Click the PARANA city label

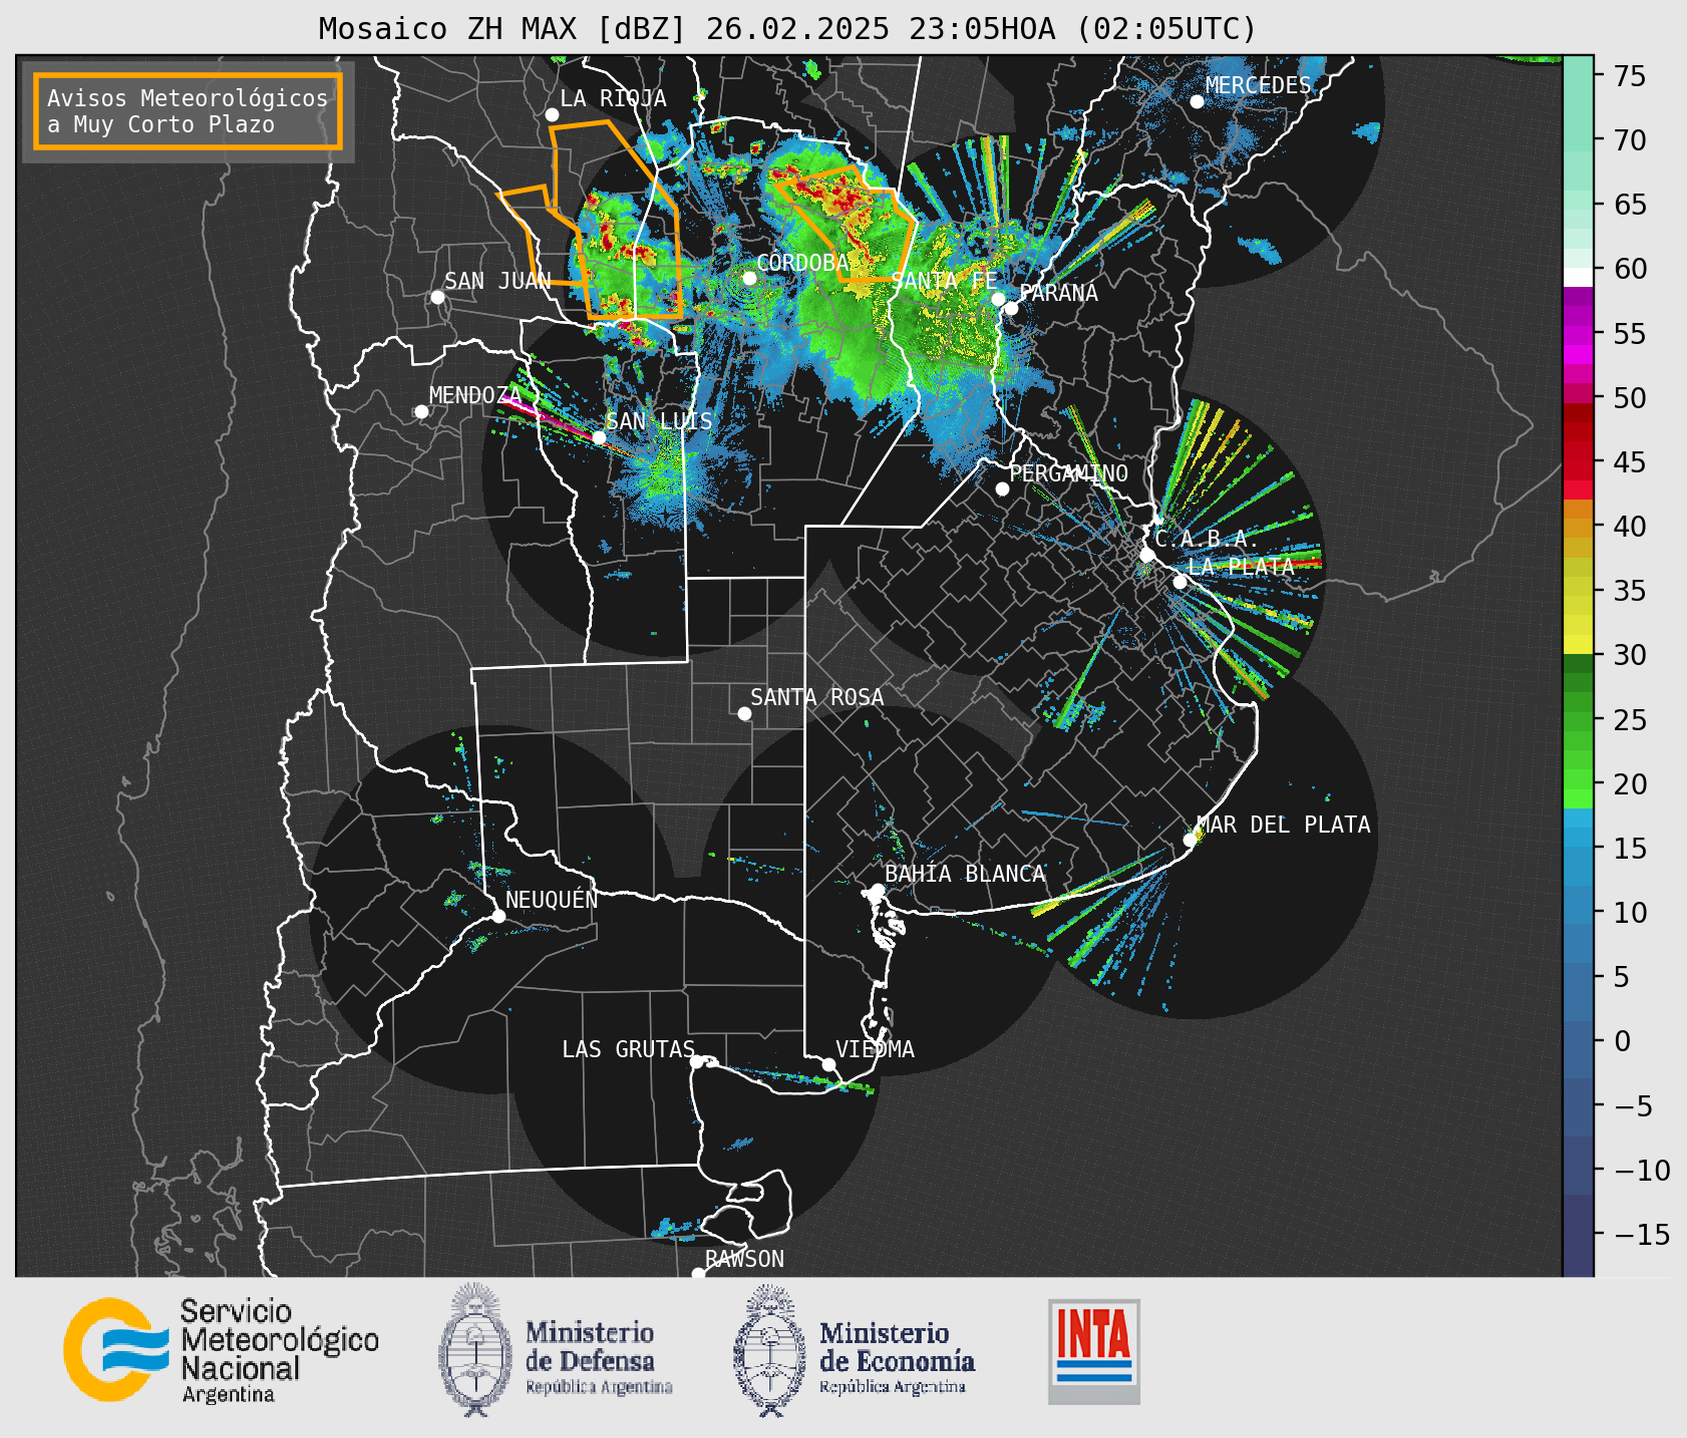[x=1058, y=293]
